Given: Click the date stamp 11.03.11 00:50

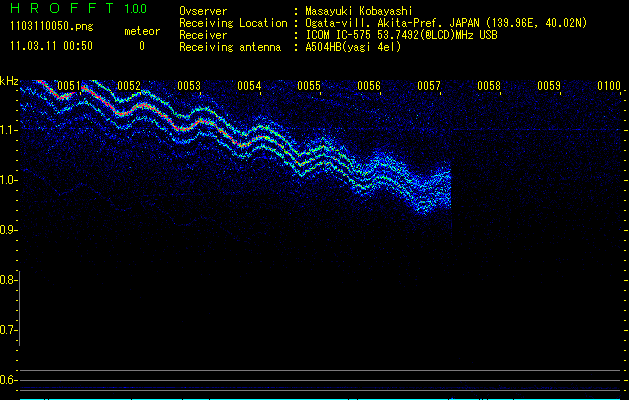Looking at the screenshot, I should tap(51, 46).
